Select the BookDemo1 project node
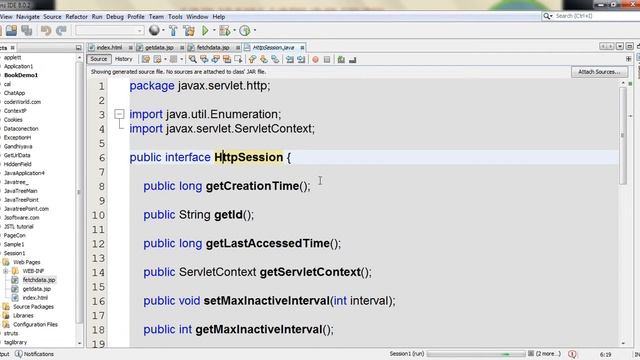Viewport: 640px width, 360px height. [x=21, y=75]
